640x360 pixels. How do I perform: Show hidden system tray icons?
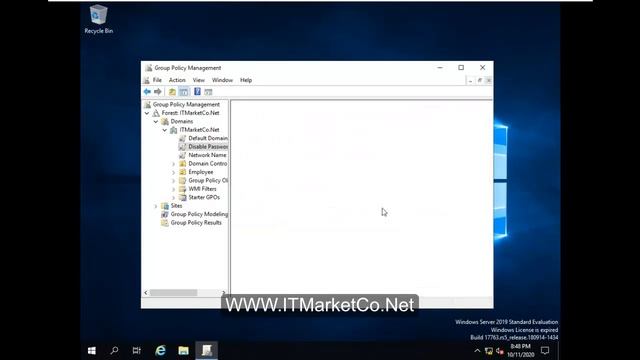click(477, 351)
